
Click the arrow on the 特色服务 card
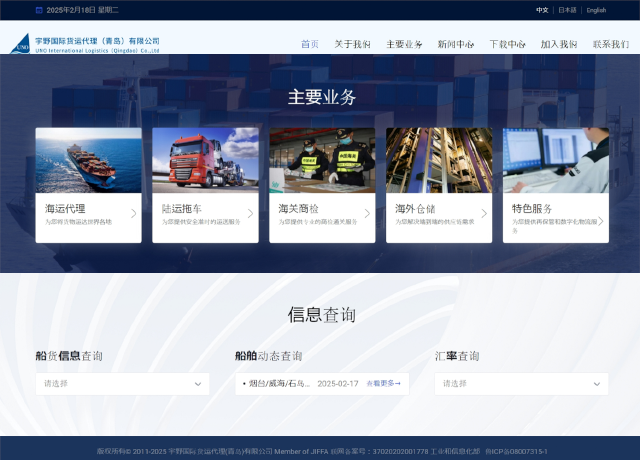pyautogui.click(x=601, y=213)
